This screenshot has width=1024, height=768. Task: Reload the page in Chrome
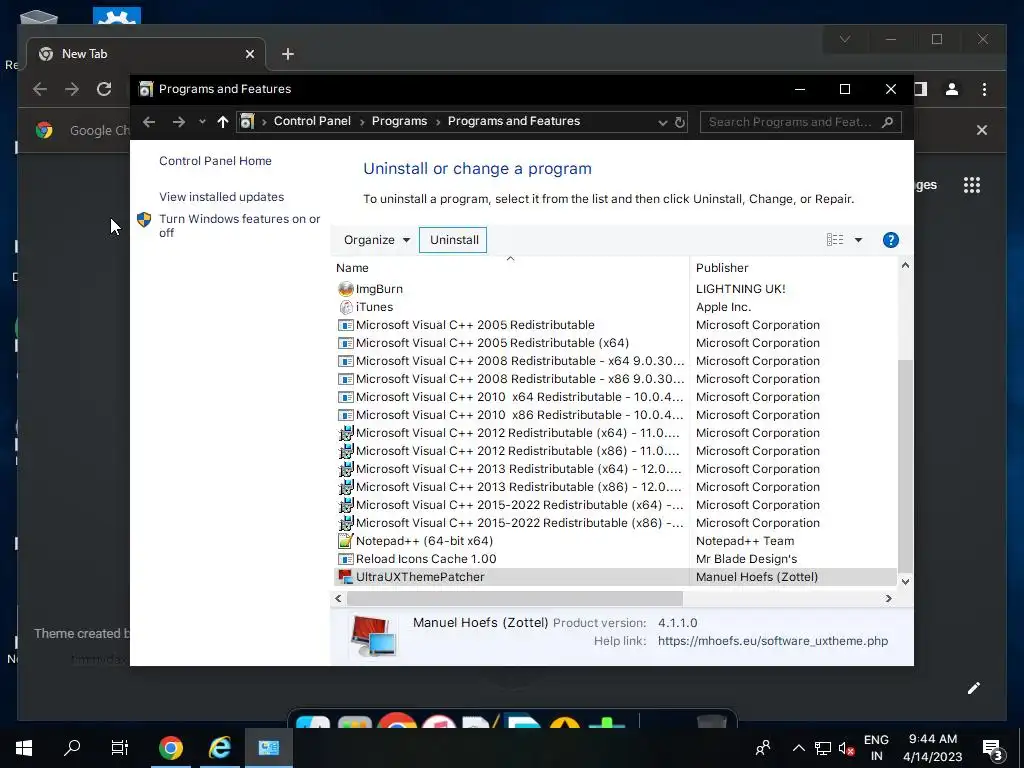coord(103,89)
